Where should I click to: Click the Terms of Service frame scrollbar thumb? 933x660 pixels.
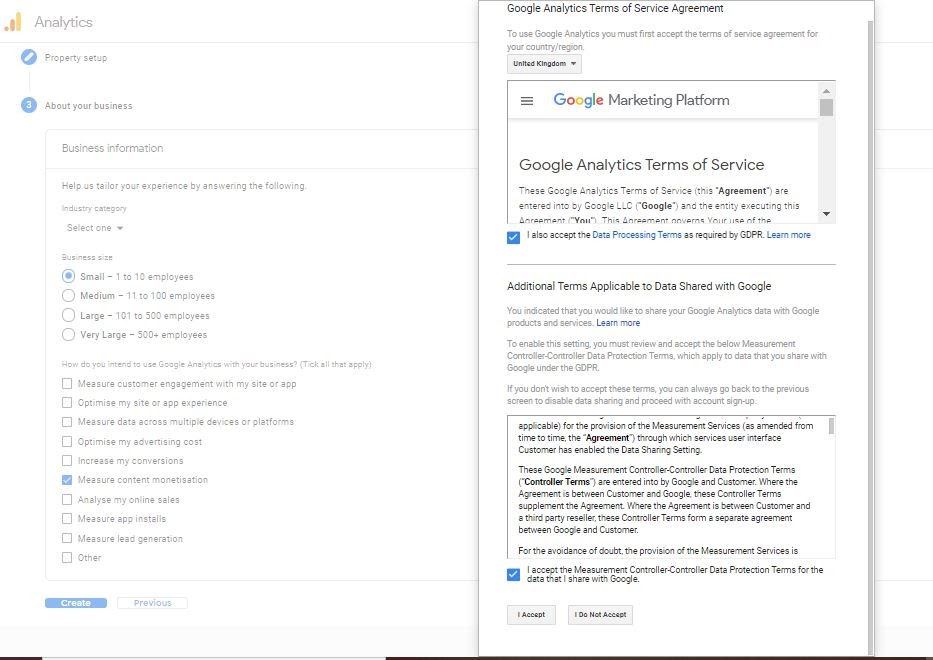[826, 108]
